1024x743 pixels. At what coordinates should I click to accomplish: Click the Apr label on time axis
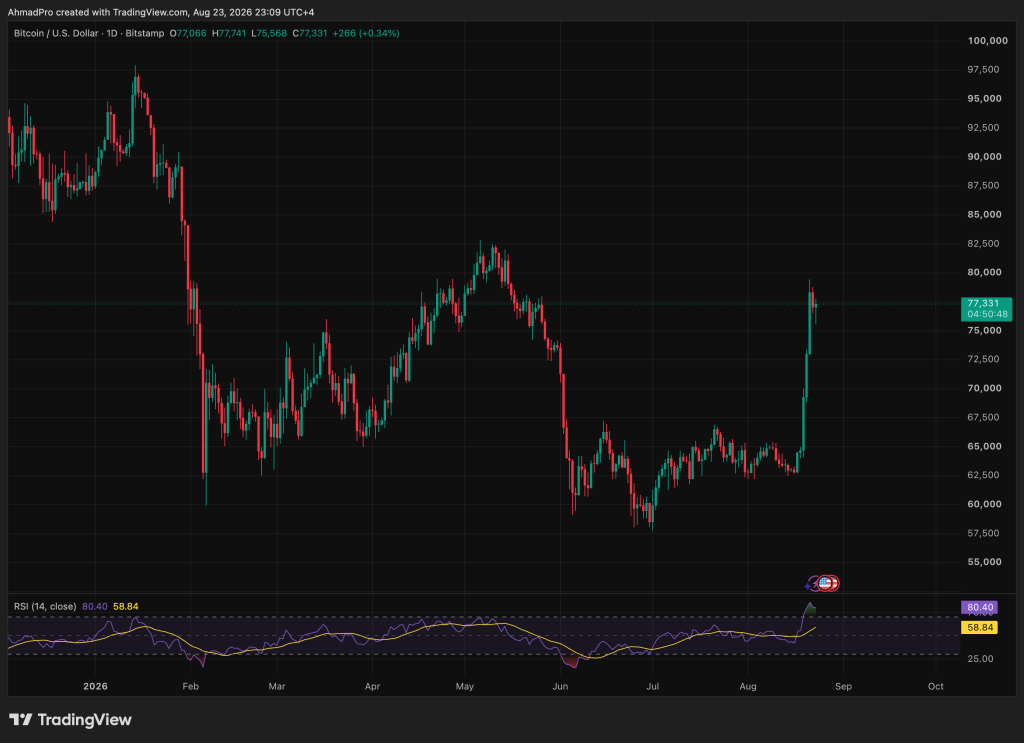(x=372, y=686)
